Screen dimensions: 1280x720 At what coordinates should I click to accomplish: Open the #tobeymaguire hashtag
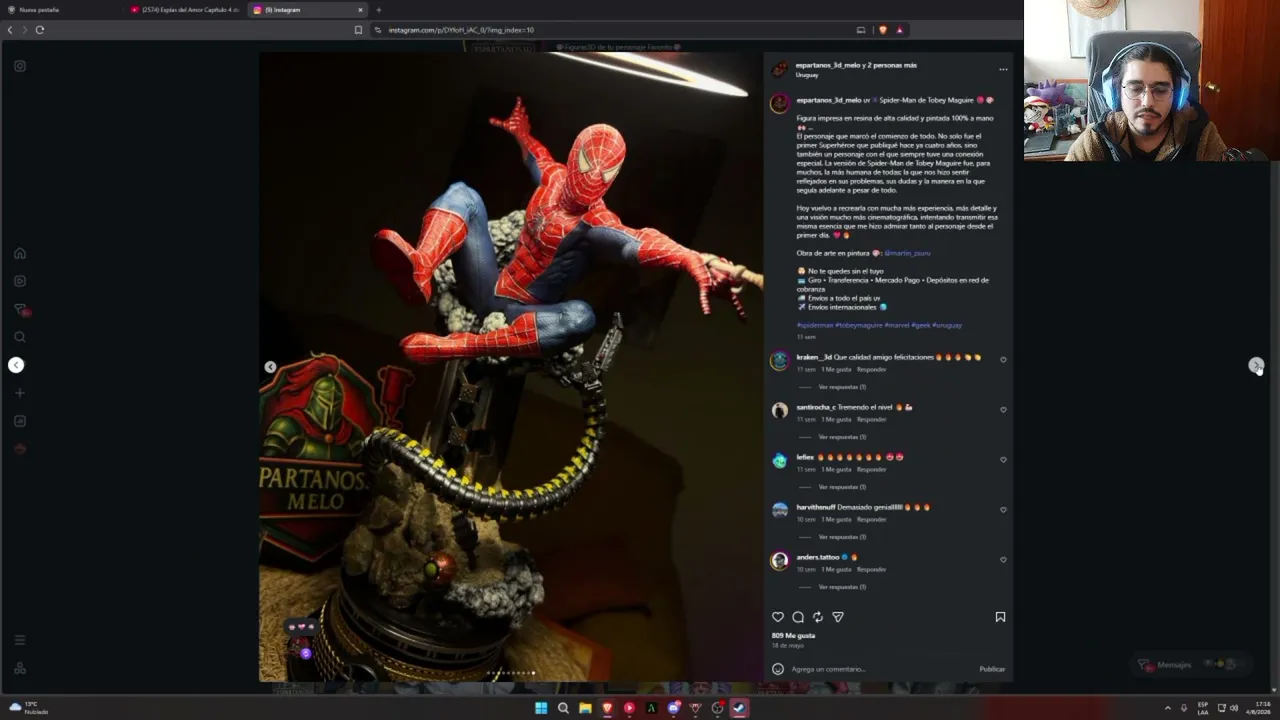coord(859,325)
